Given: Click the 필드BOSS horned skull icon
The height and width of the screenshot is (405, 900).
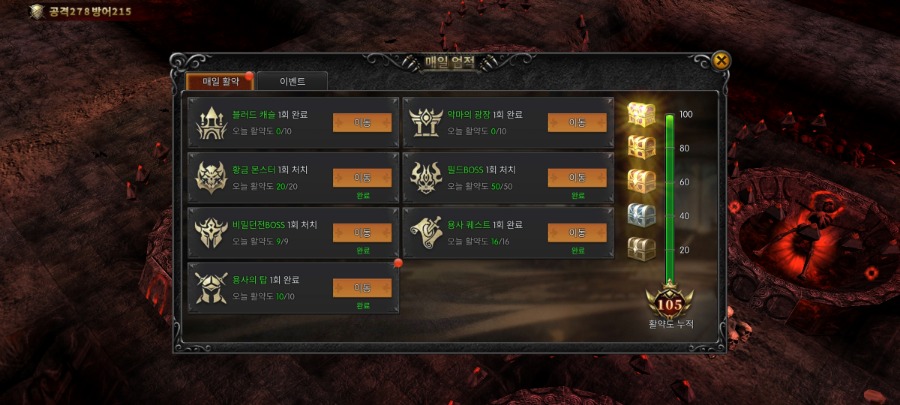Looking at the screenshot, I should 426,177.
